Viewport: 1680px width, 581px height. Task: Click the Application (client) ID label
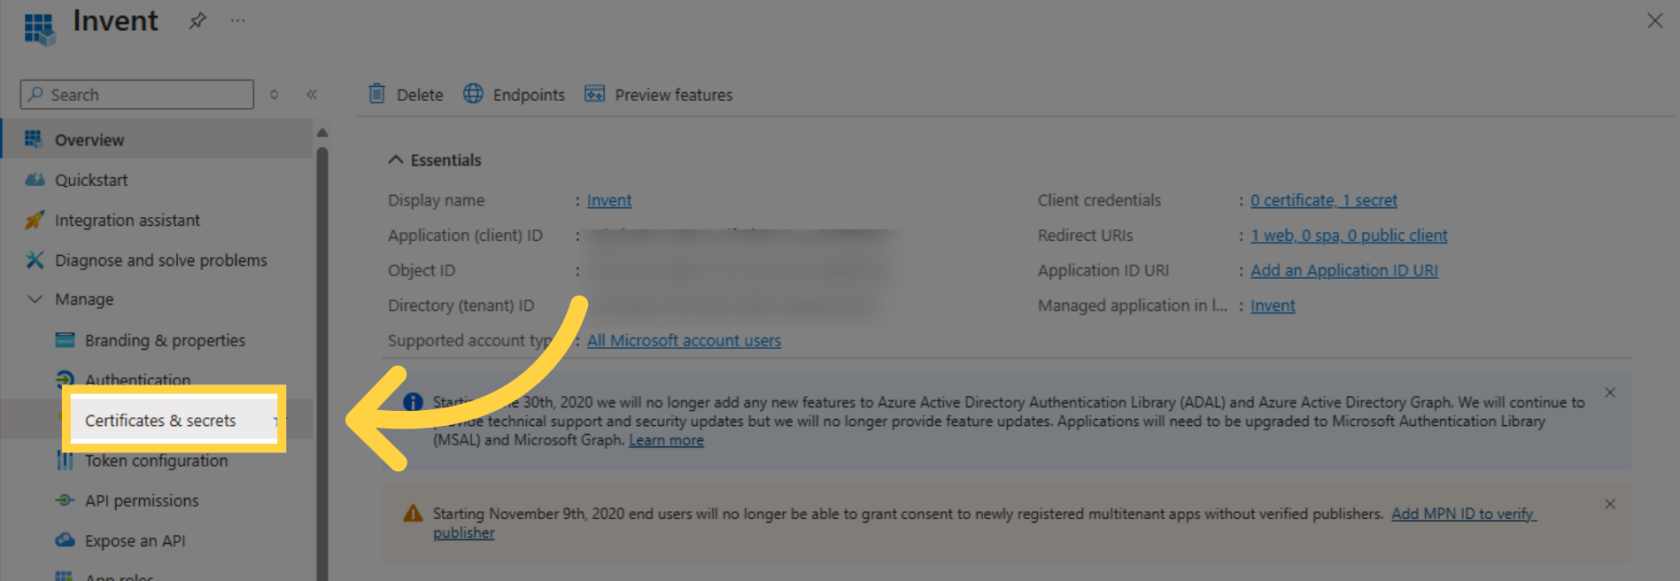tap(465, 235)
